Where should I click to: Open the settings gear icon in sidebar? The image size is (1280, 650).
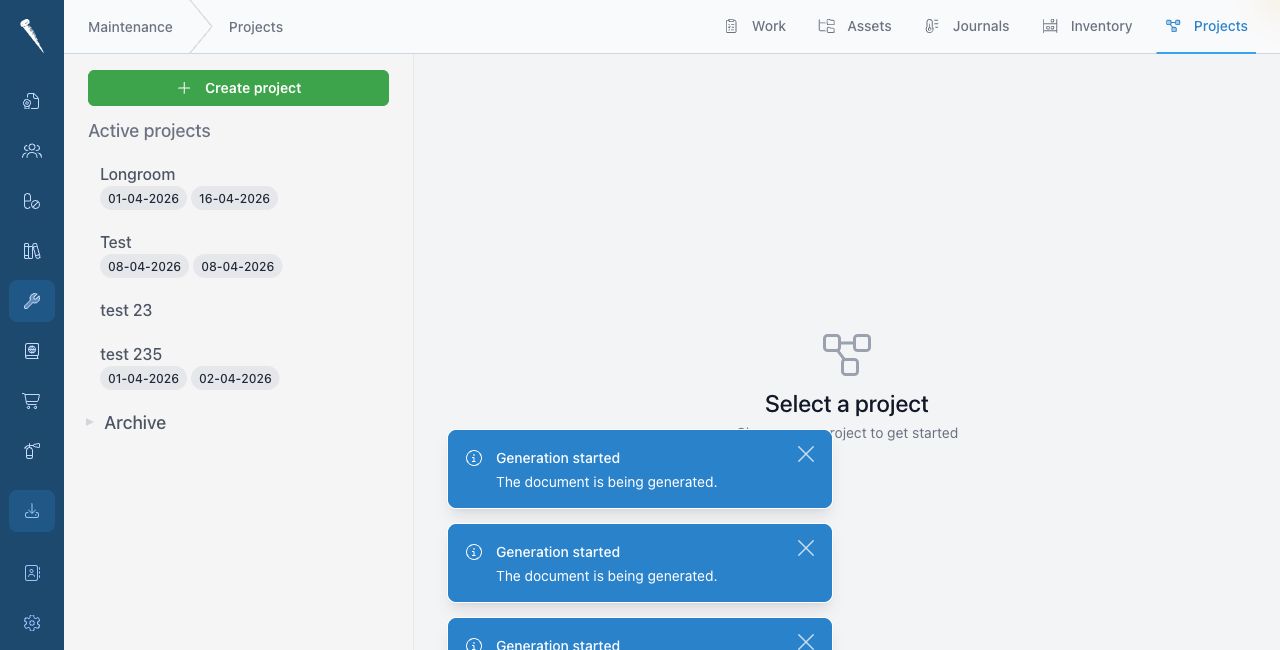coord(32,623)
